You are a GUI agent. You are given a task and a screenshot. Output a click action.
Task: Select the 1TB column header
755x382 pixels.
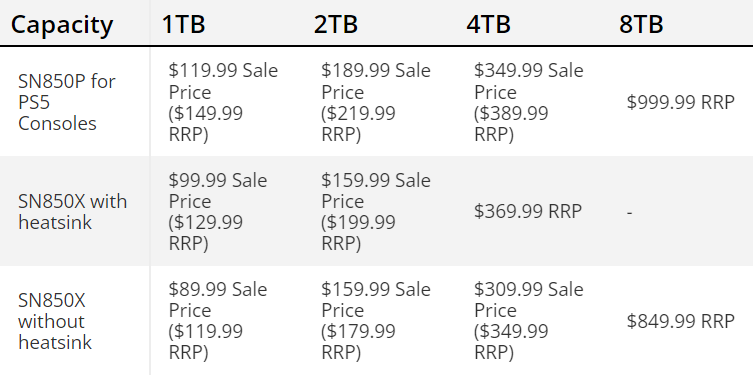click(x=183, y=24)
